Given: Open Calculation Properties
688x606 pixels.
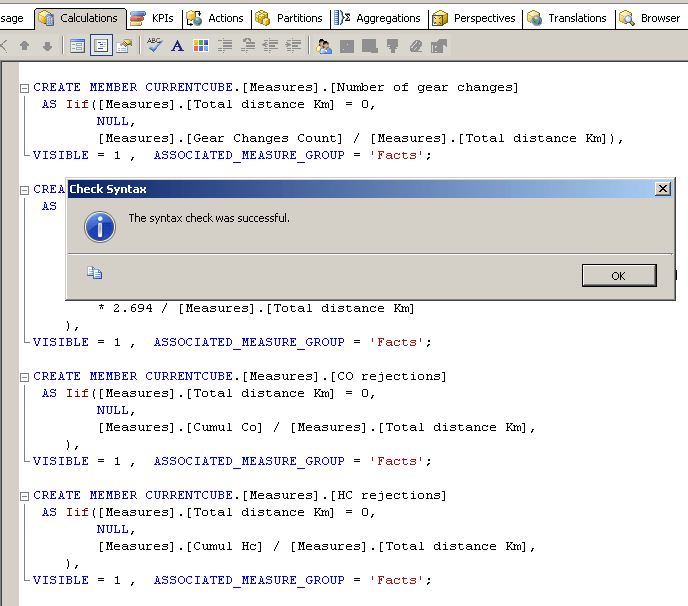Looking at the screenshot, I should coord(124,46).
